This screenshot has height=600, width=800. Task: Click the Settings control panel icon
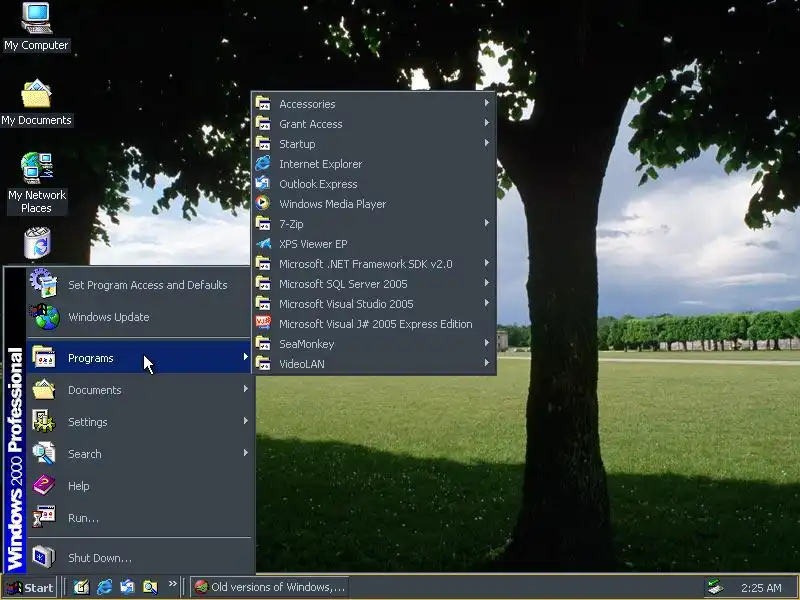pyautogui.click(x=43, y=421)
